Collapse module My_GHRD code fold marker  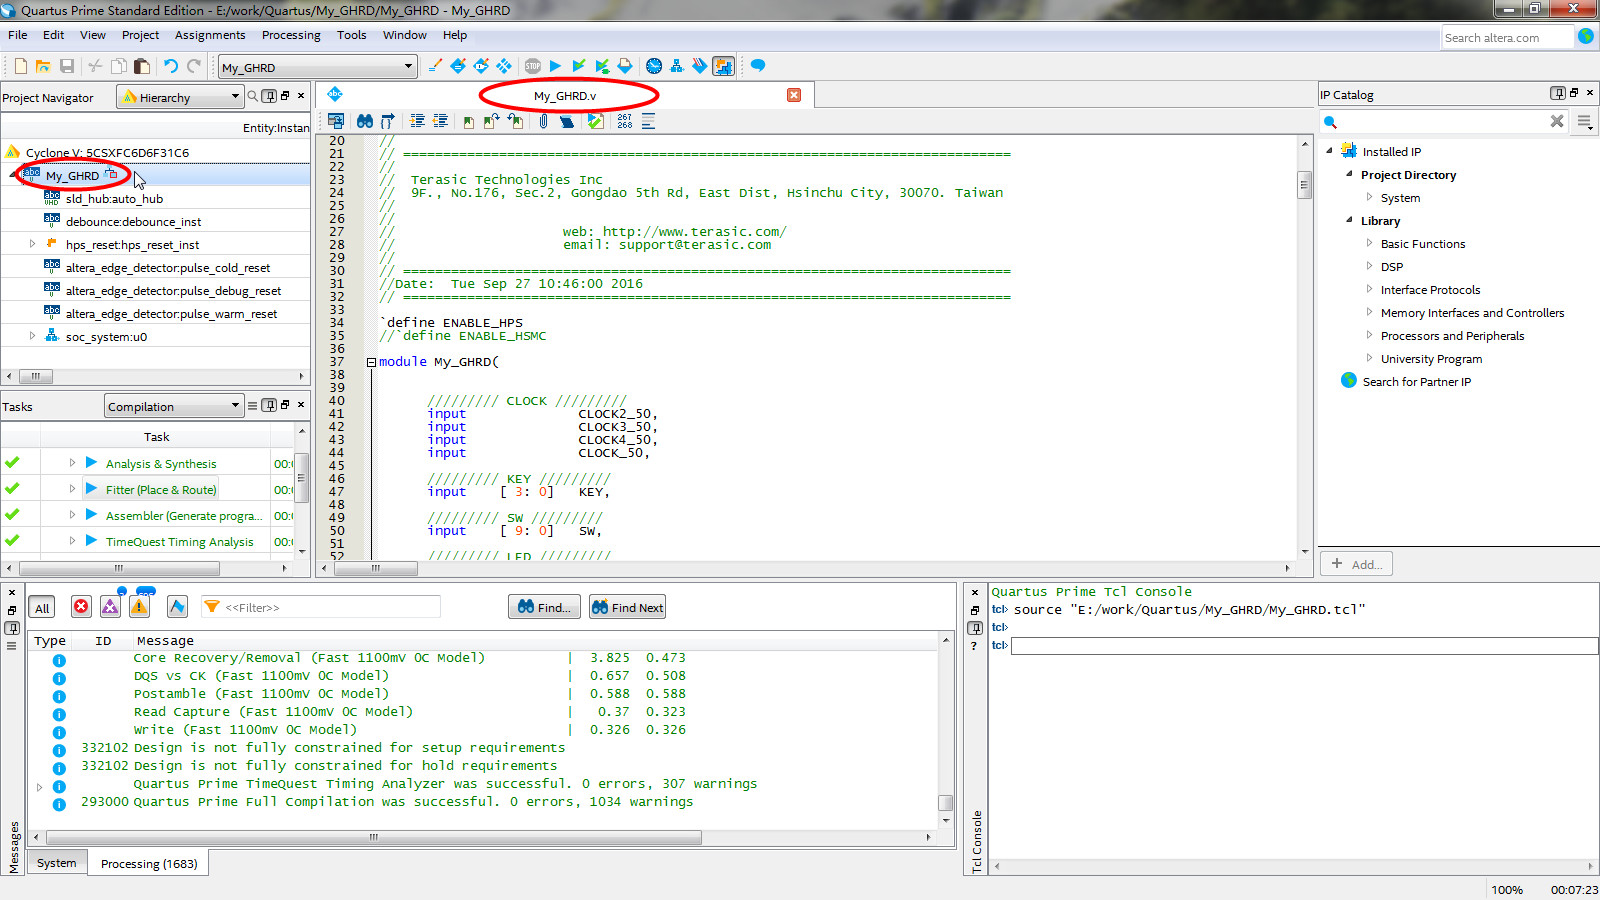(x=371, y=362)
